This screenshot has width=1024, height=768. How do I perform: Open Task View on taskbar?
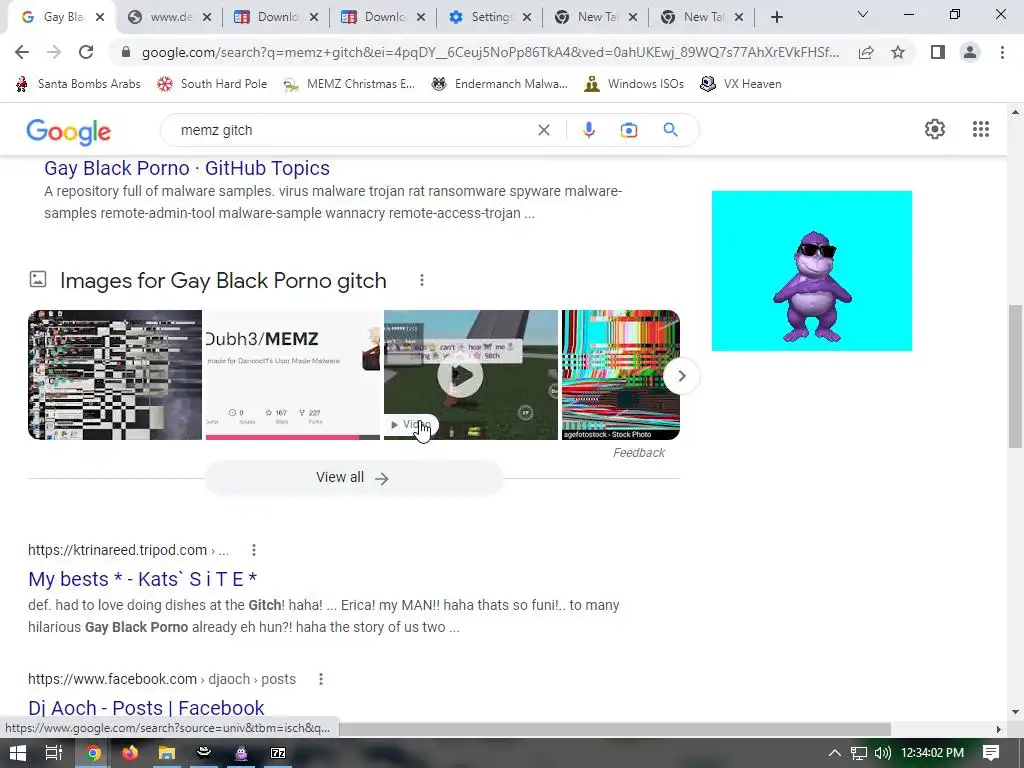point(54,754)
